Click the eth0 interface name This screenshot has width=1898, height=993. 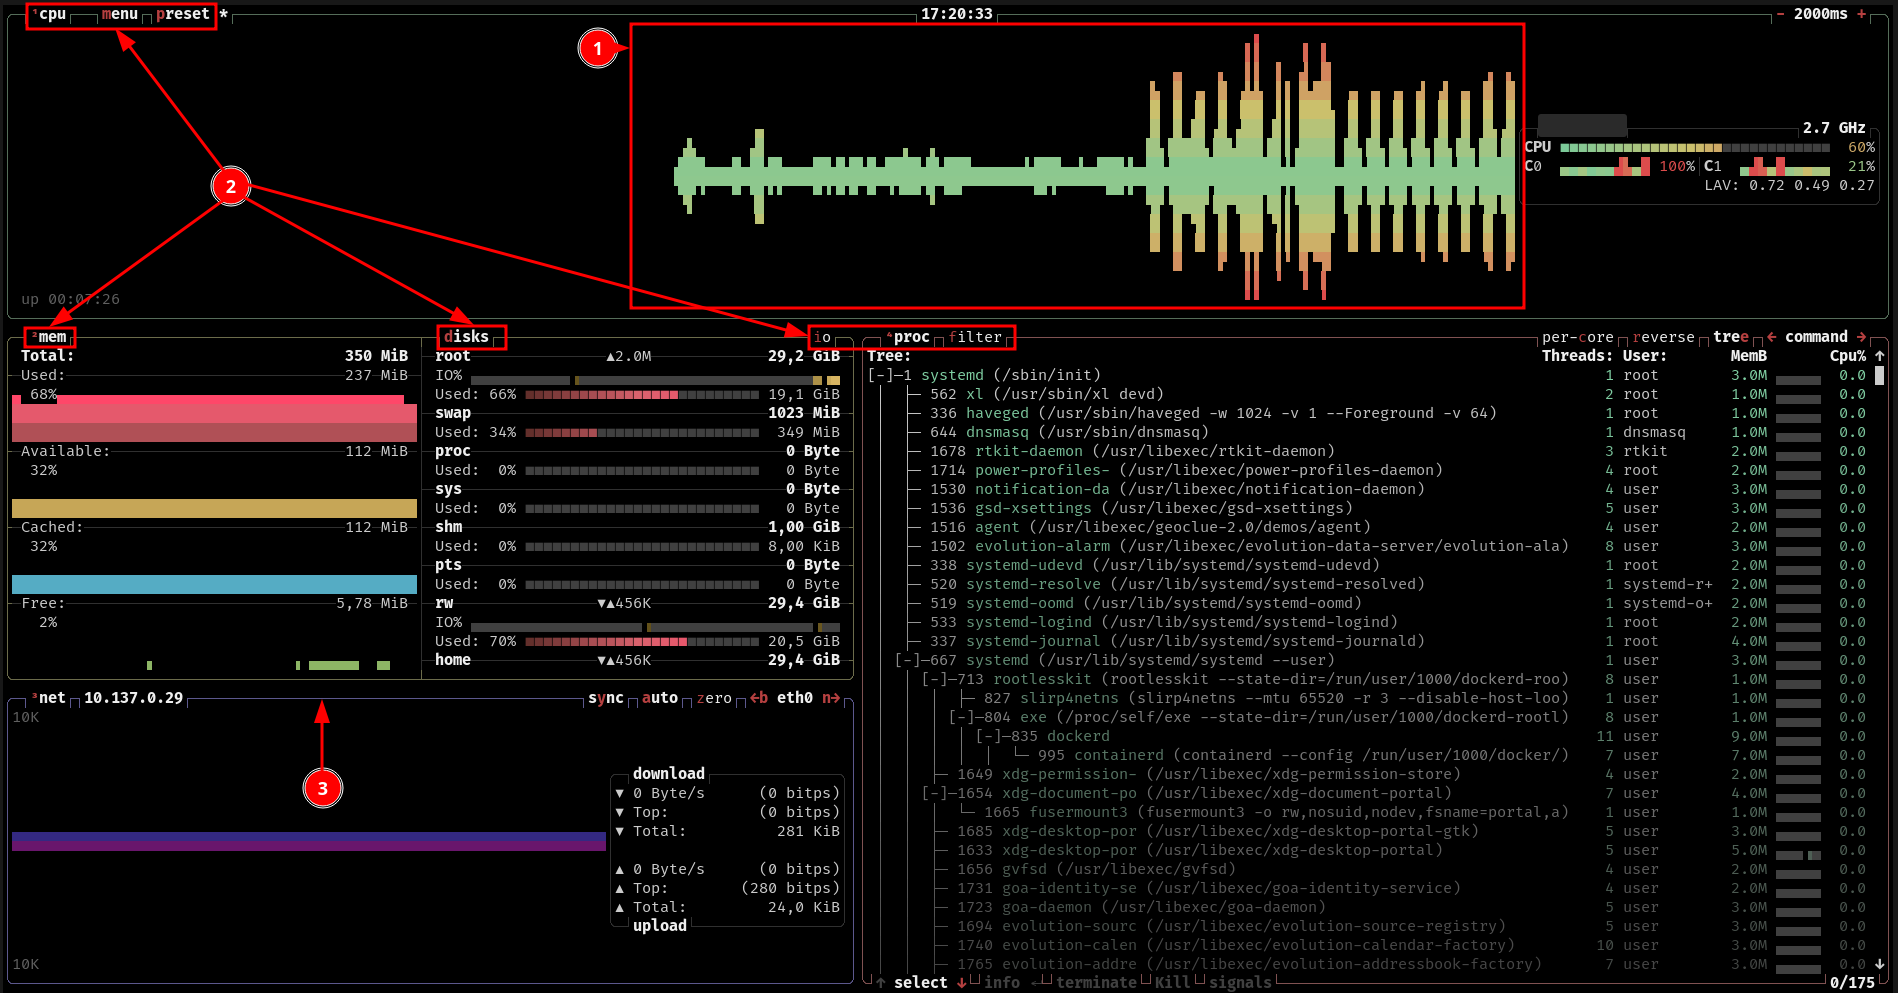[x=795, y=698]
